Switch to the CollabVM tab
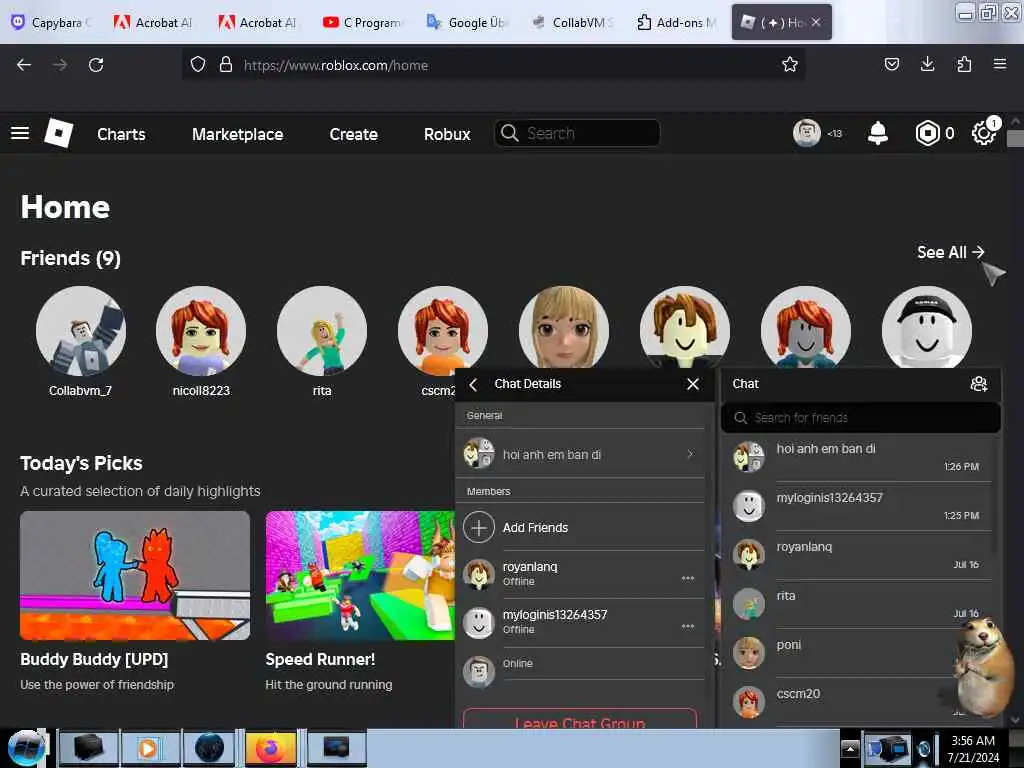The image size is (1024, 768). 572,22
